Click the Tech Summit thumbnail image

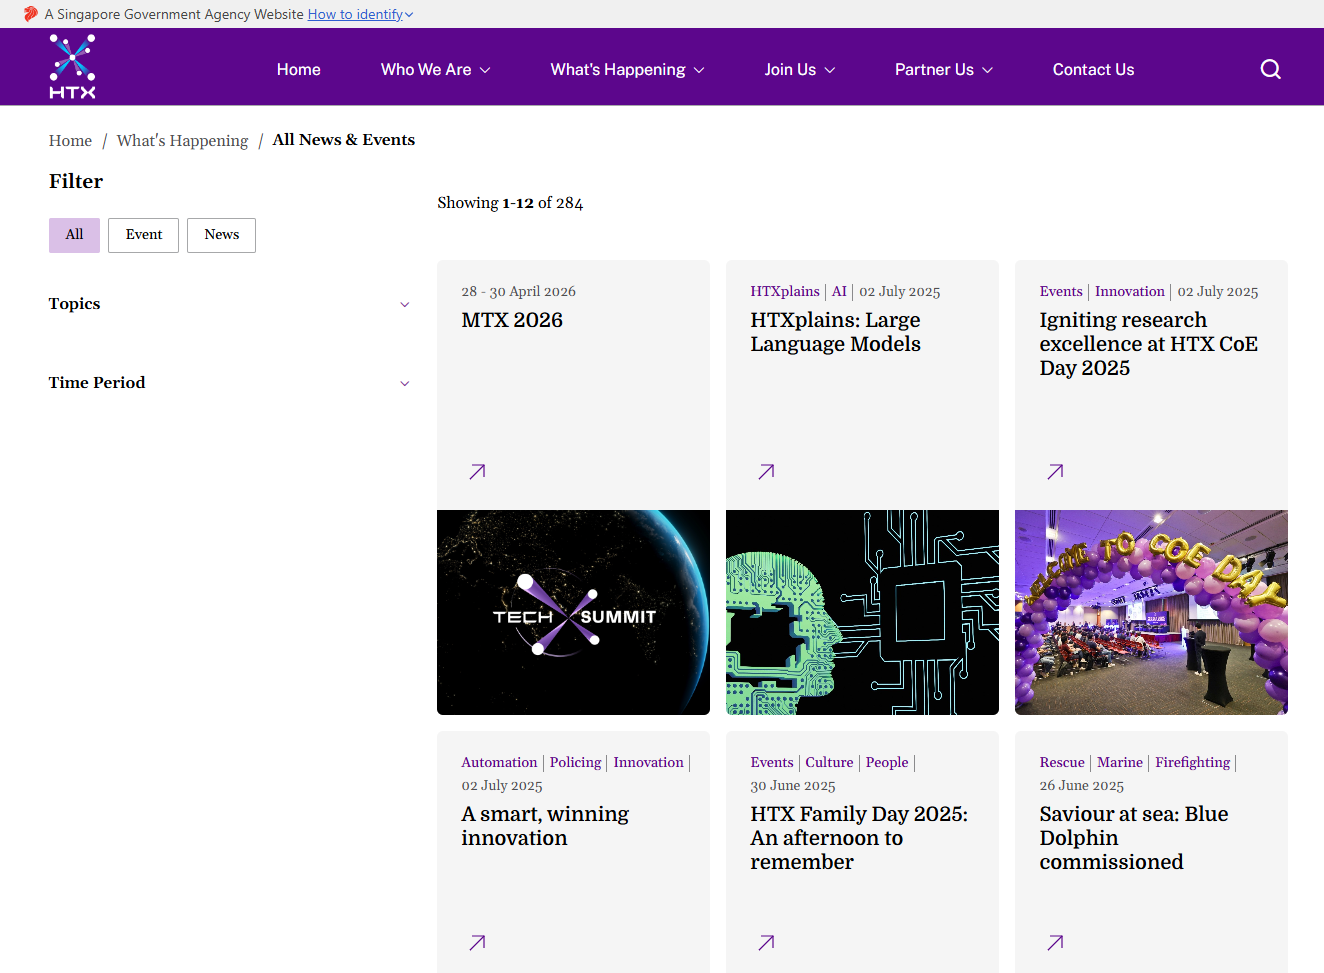[573, 612]
